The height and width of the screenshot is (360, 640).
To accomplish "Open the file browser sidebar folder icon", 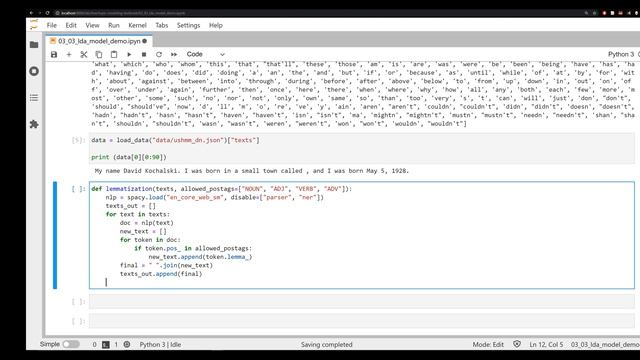I will click(34, 44).
